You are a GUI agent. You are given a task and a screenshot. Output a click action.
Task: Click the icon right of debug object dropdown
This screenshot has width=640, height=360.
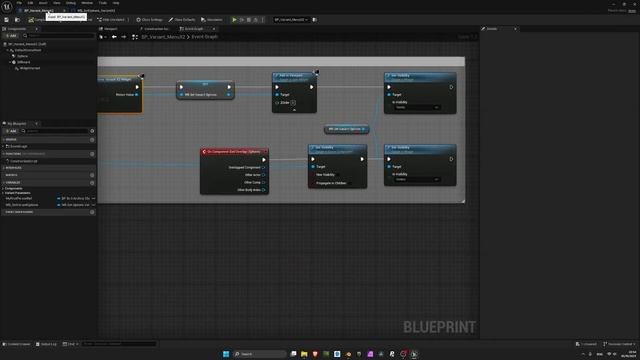315,20
